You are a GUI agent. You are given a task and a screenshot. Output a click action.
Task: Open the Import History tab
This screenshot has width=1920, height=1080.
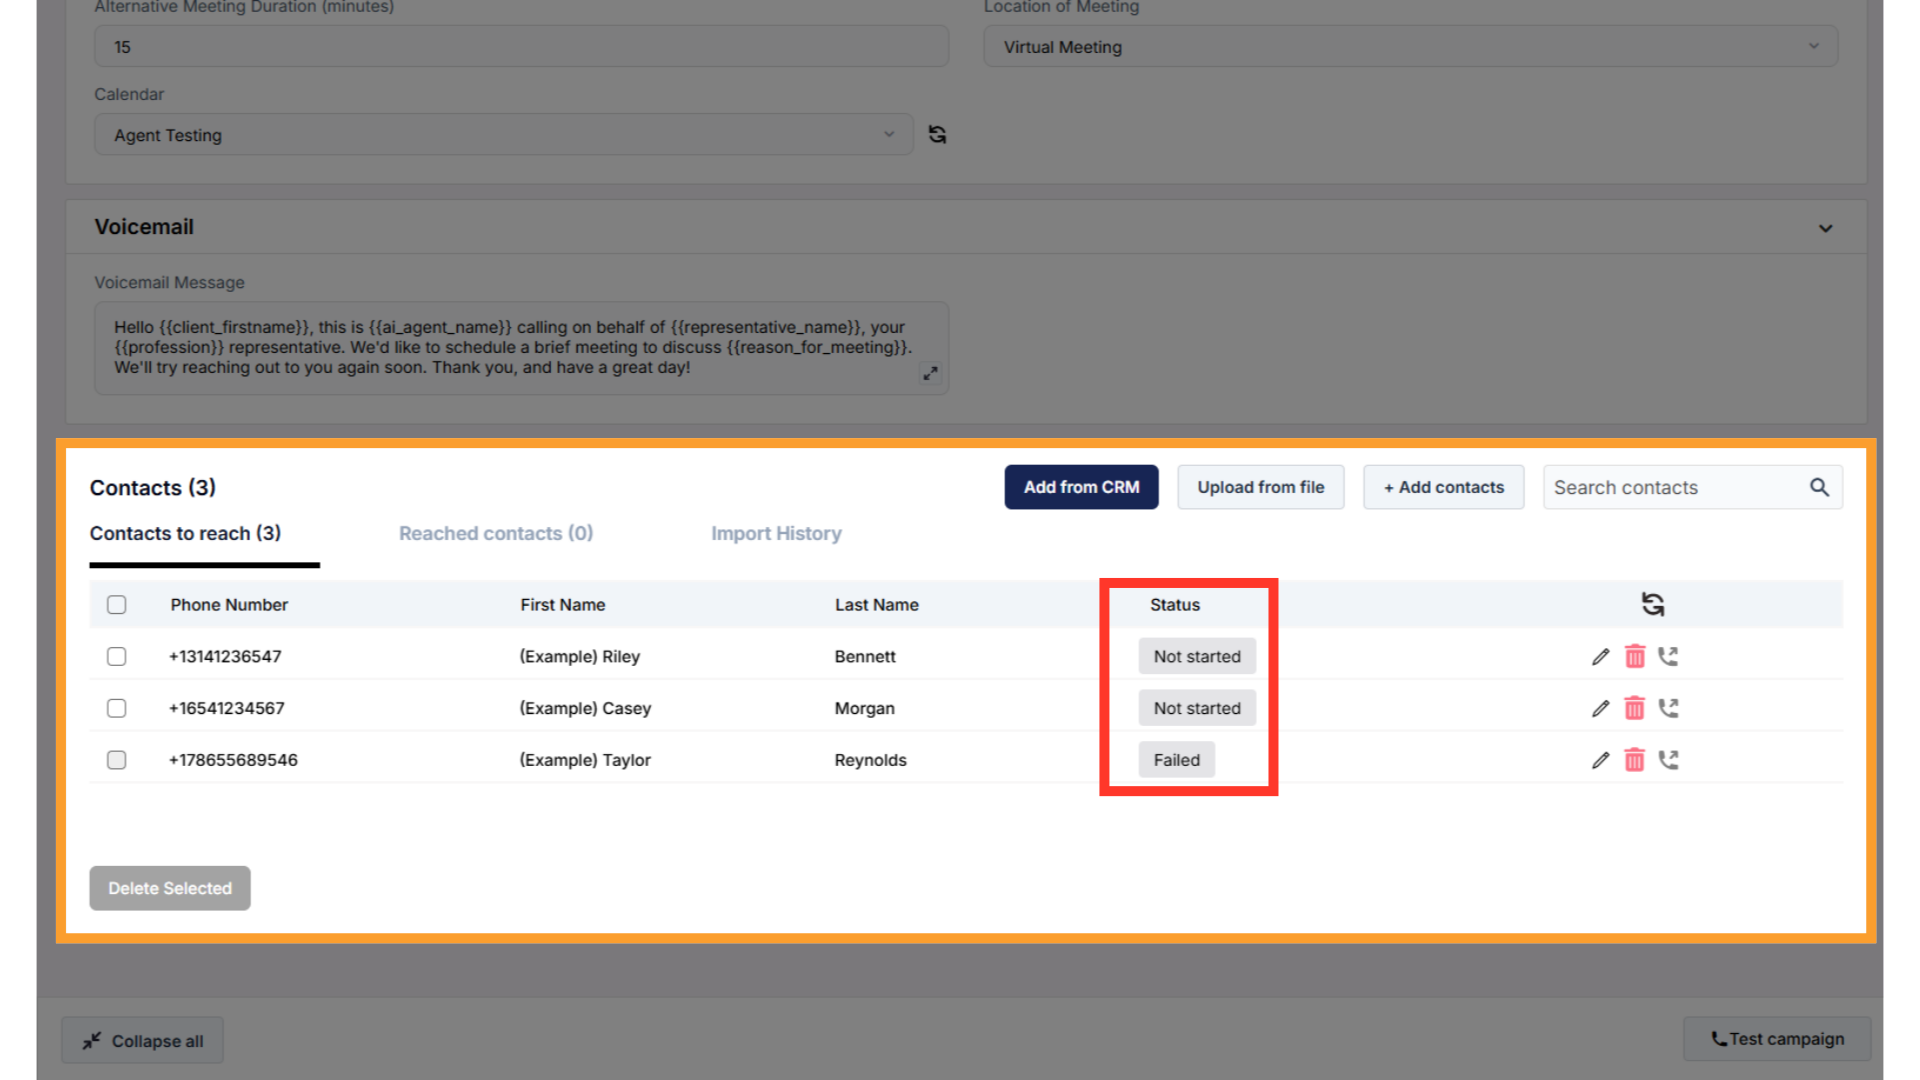click(776, 534)
